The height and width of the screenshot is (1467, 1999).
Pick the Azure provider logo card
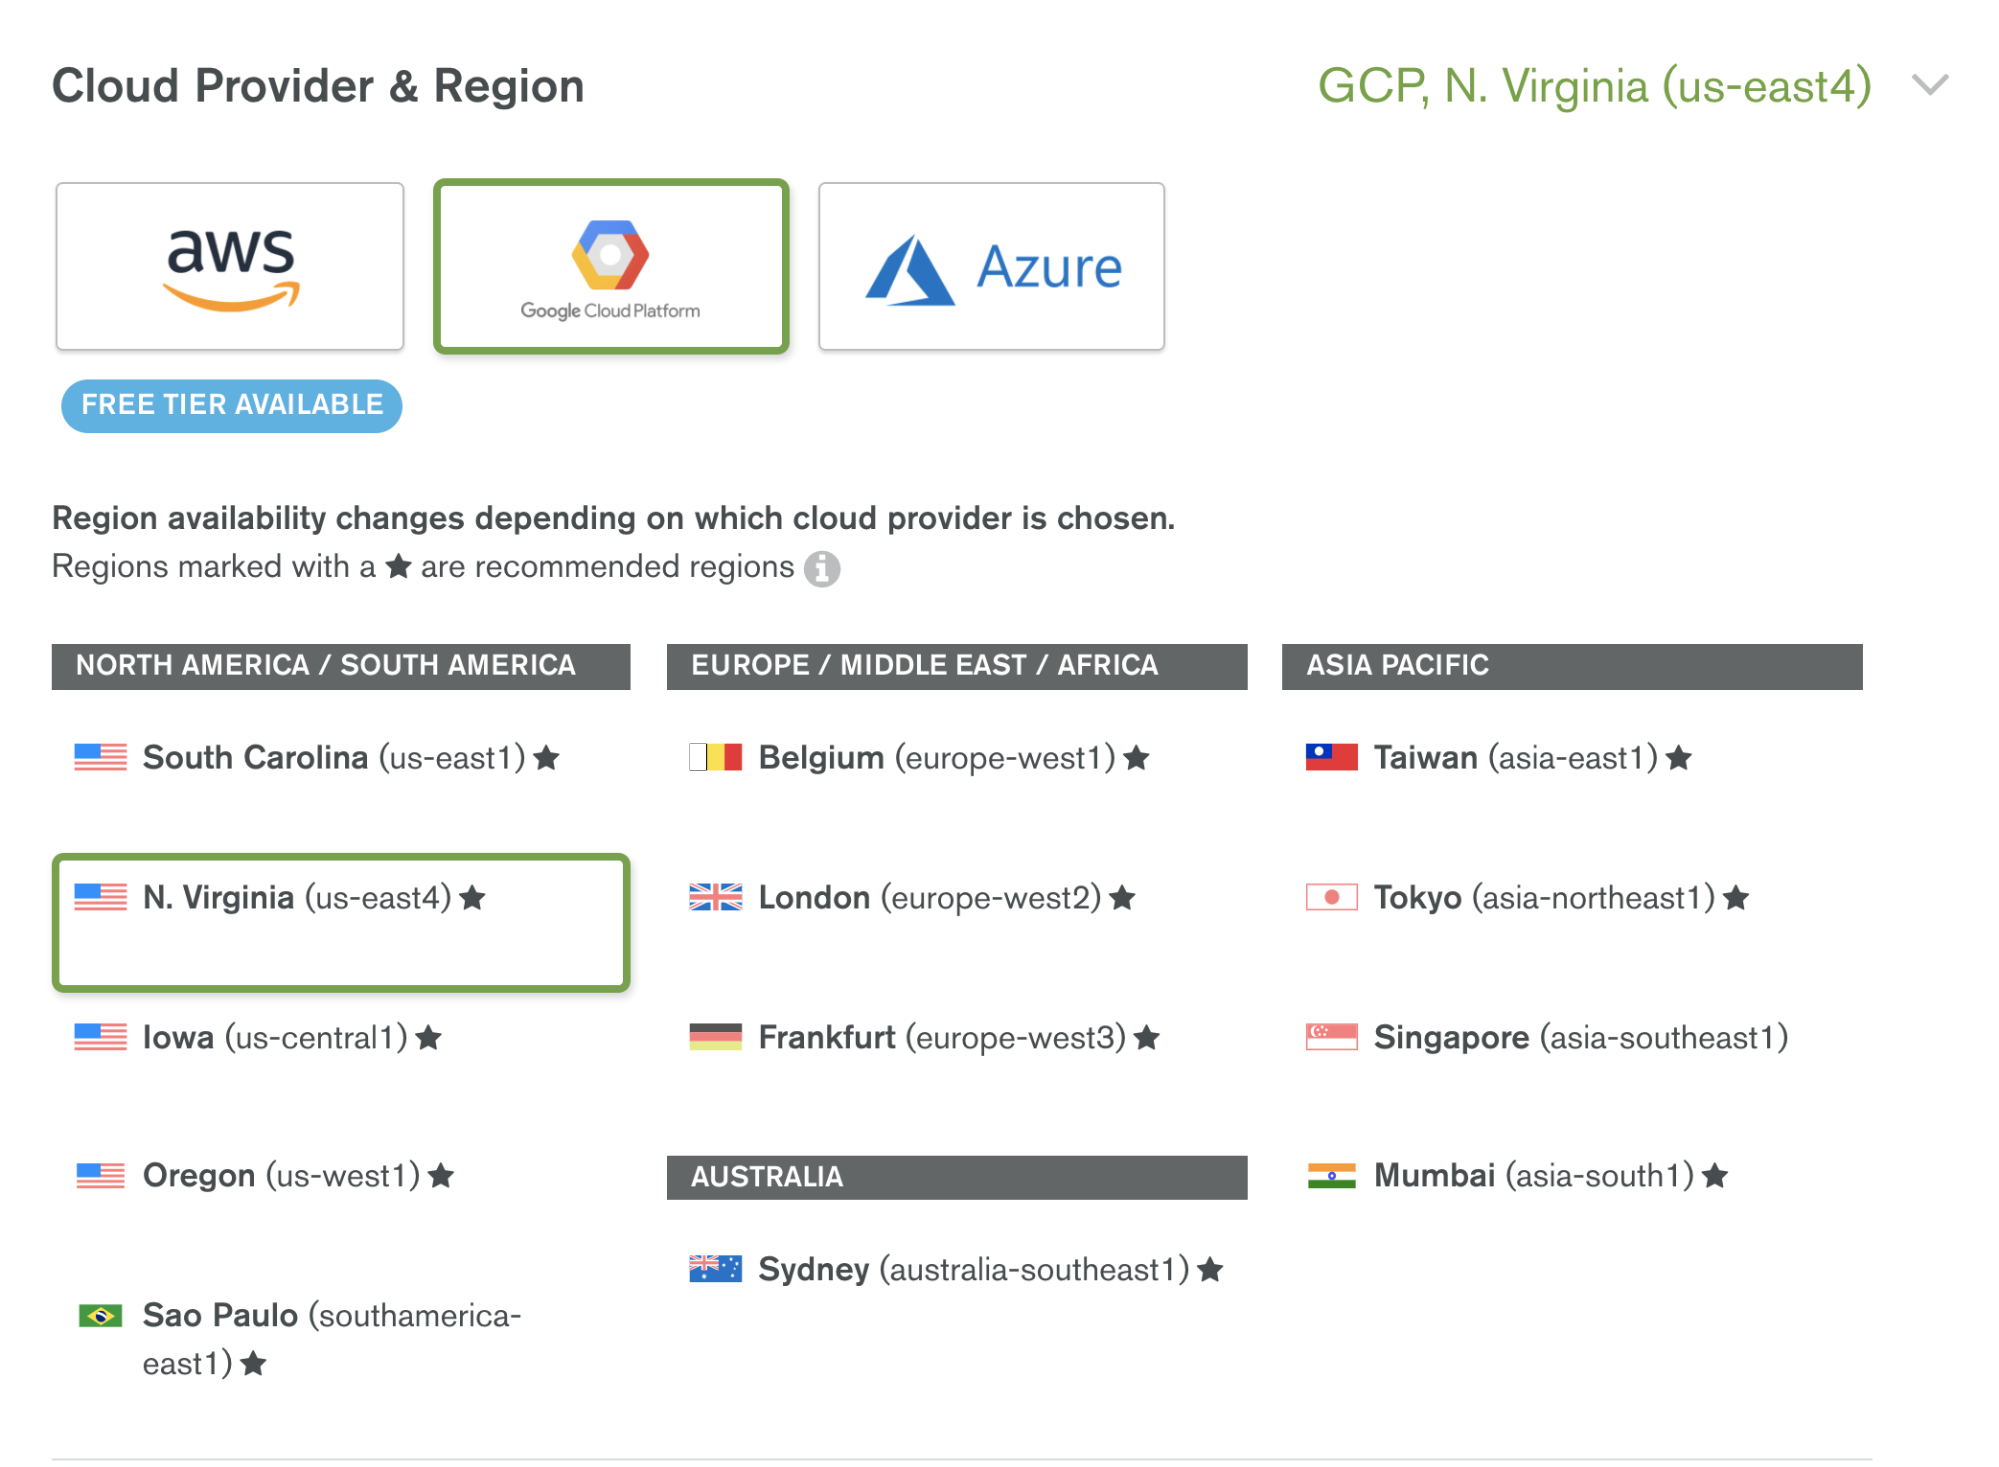[991, 266]
